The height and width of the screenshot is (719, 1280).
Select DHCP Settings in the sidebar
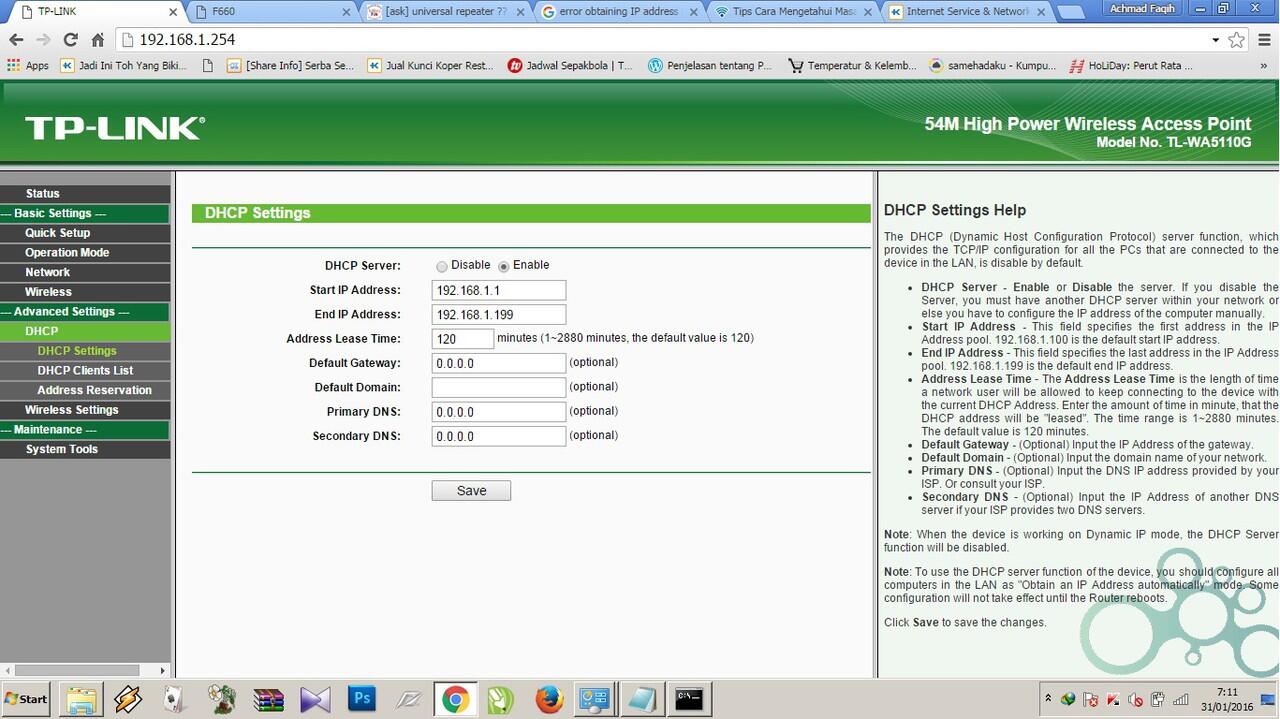coord(85,351)
